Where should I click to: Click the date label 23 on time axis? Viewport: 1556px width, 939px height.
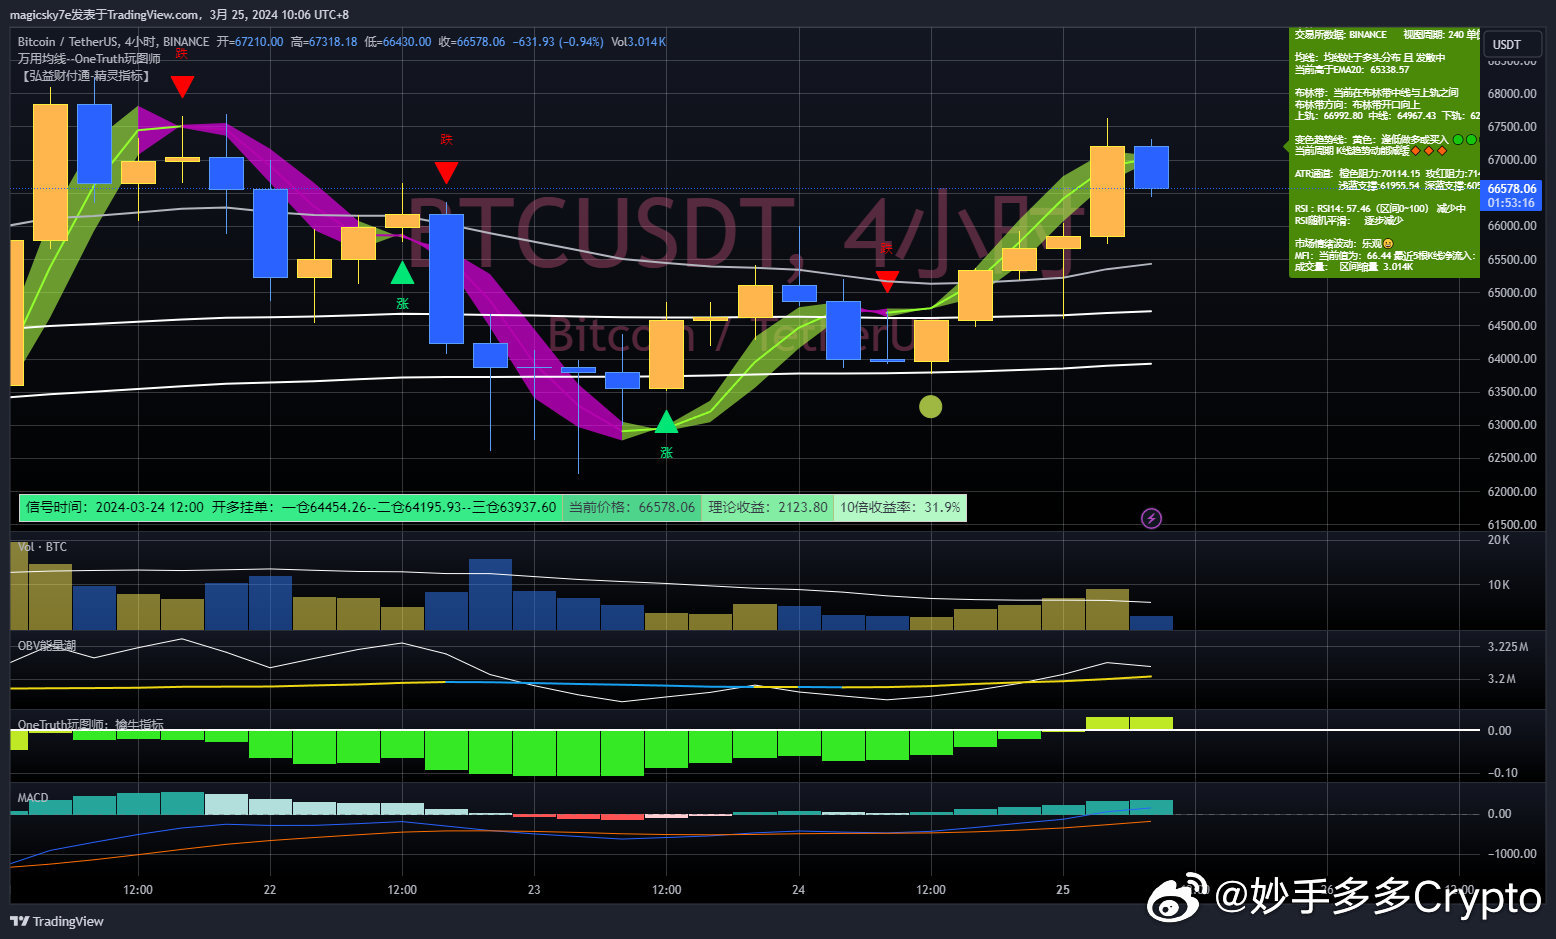[x=534, y=890]
